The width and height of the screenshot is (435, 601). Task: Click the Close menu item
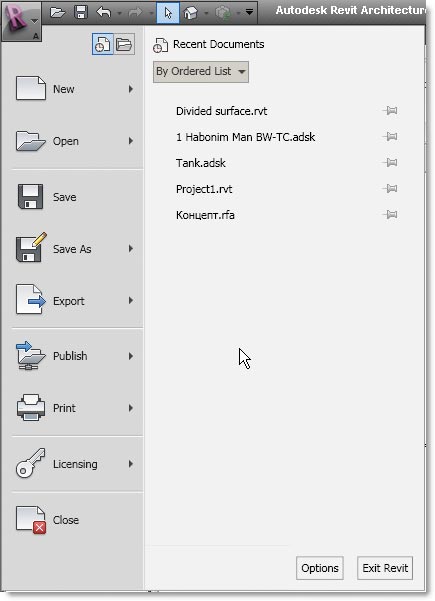(x=77, y=520)
